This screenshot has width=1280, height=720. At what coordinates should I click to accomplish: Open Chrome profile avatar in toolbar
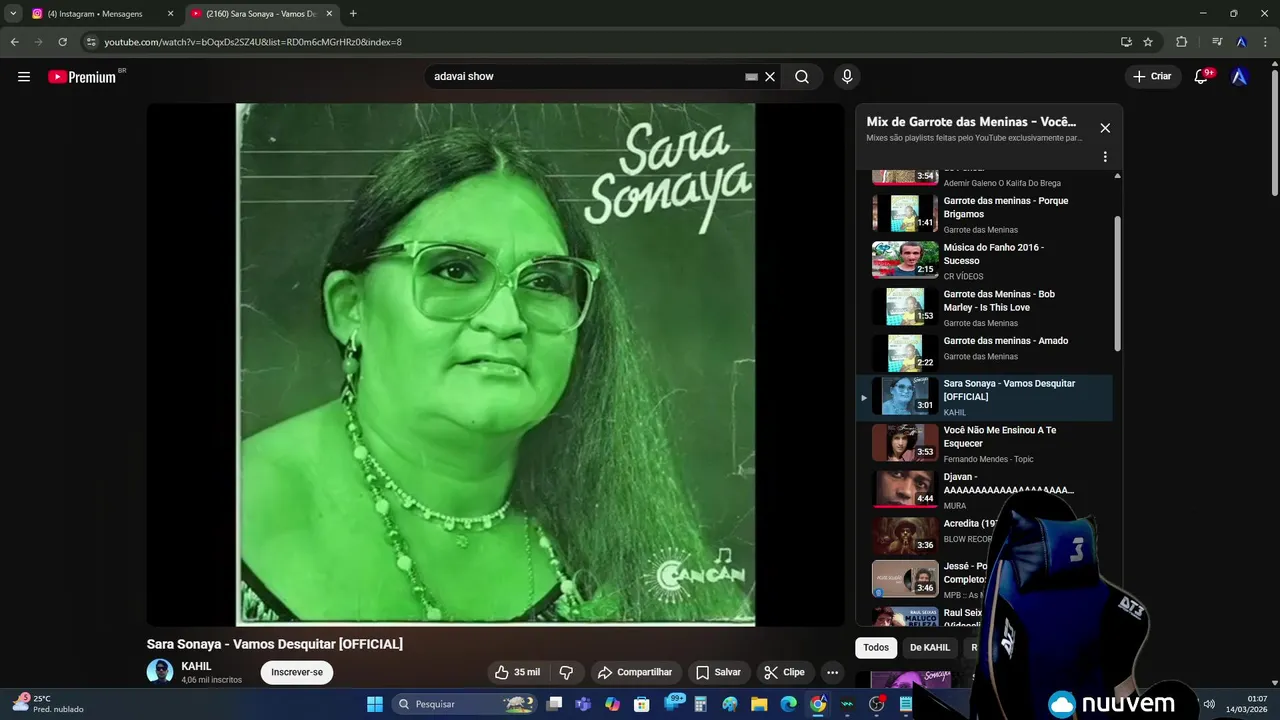1241,42
